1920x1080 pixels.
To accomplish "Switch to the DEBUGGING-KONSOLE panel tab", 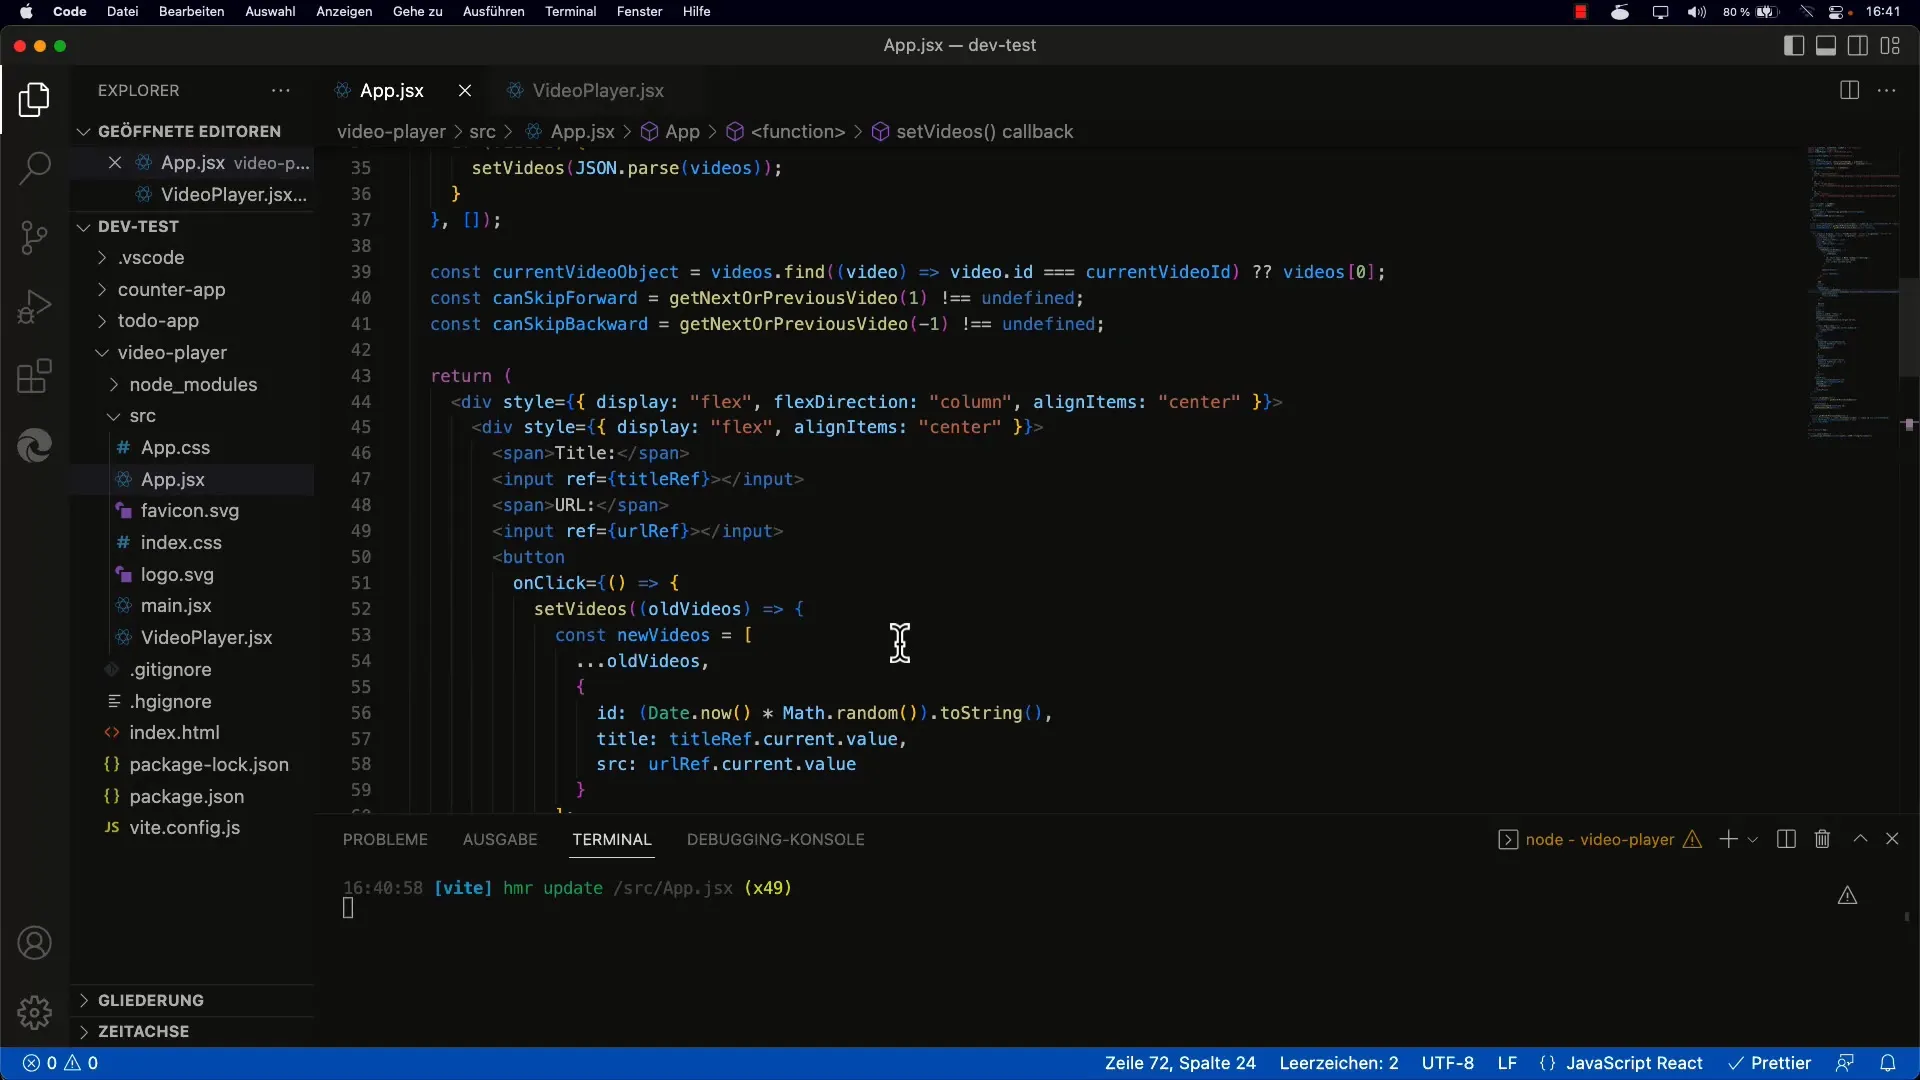I will pos(776,839).
